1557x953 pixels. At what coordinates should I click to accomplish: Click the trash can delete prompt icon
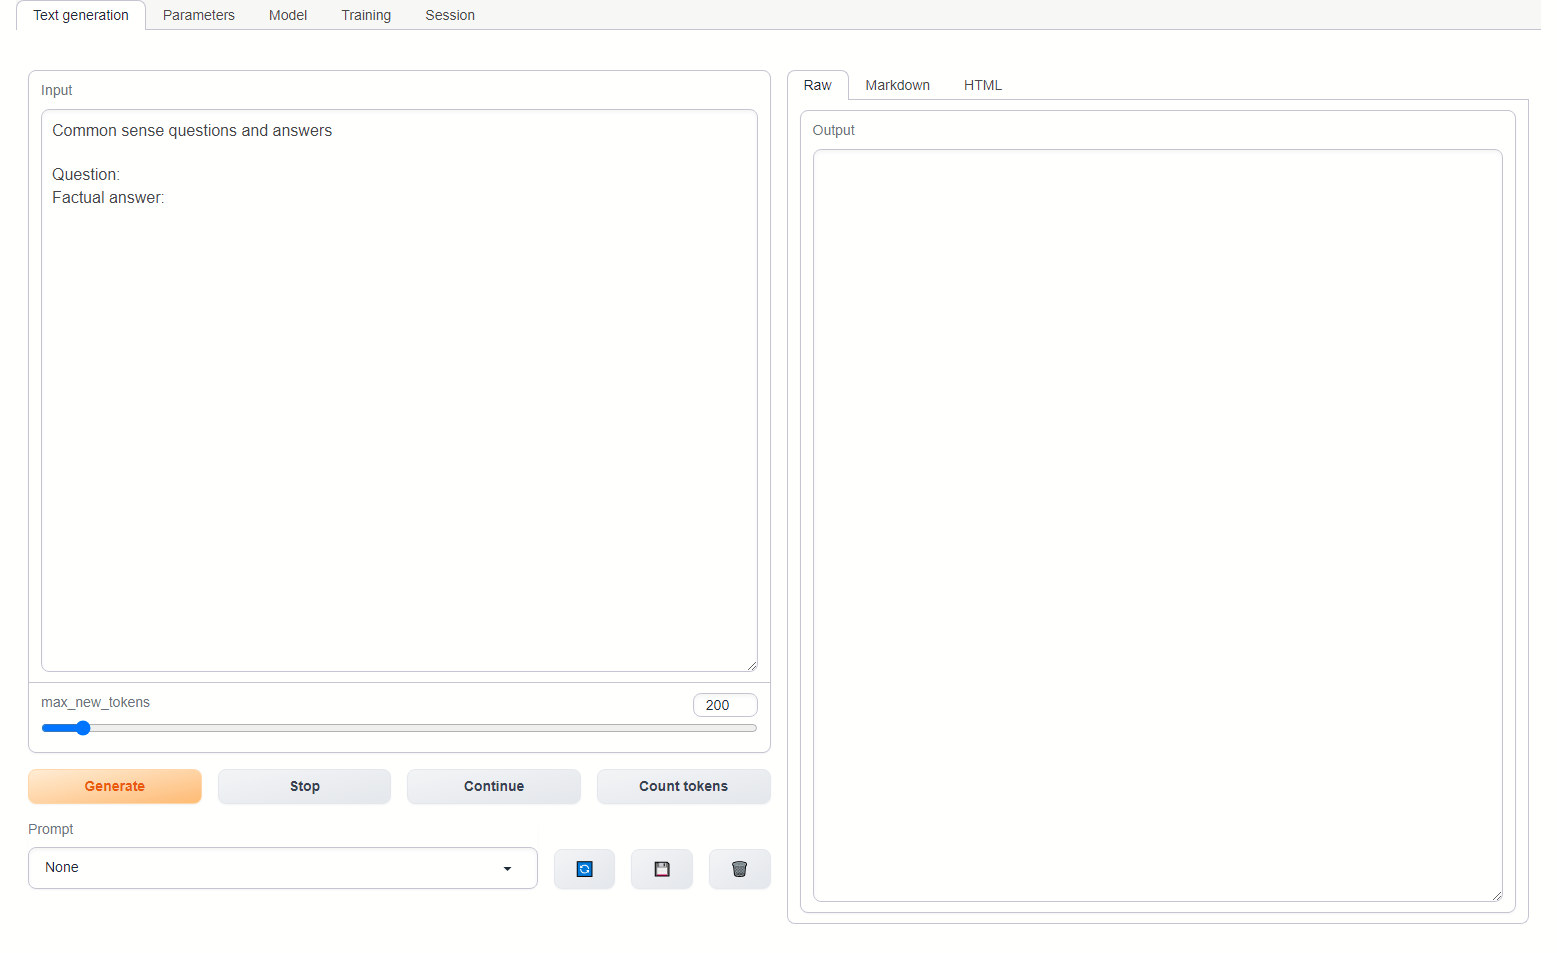point(739,869)
